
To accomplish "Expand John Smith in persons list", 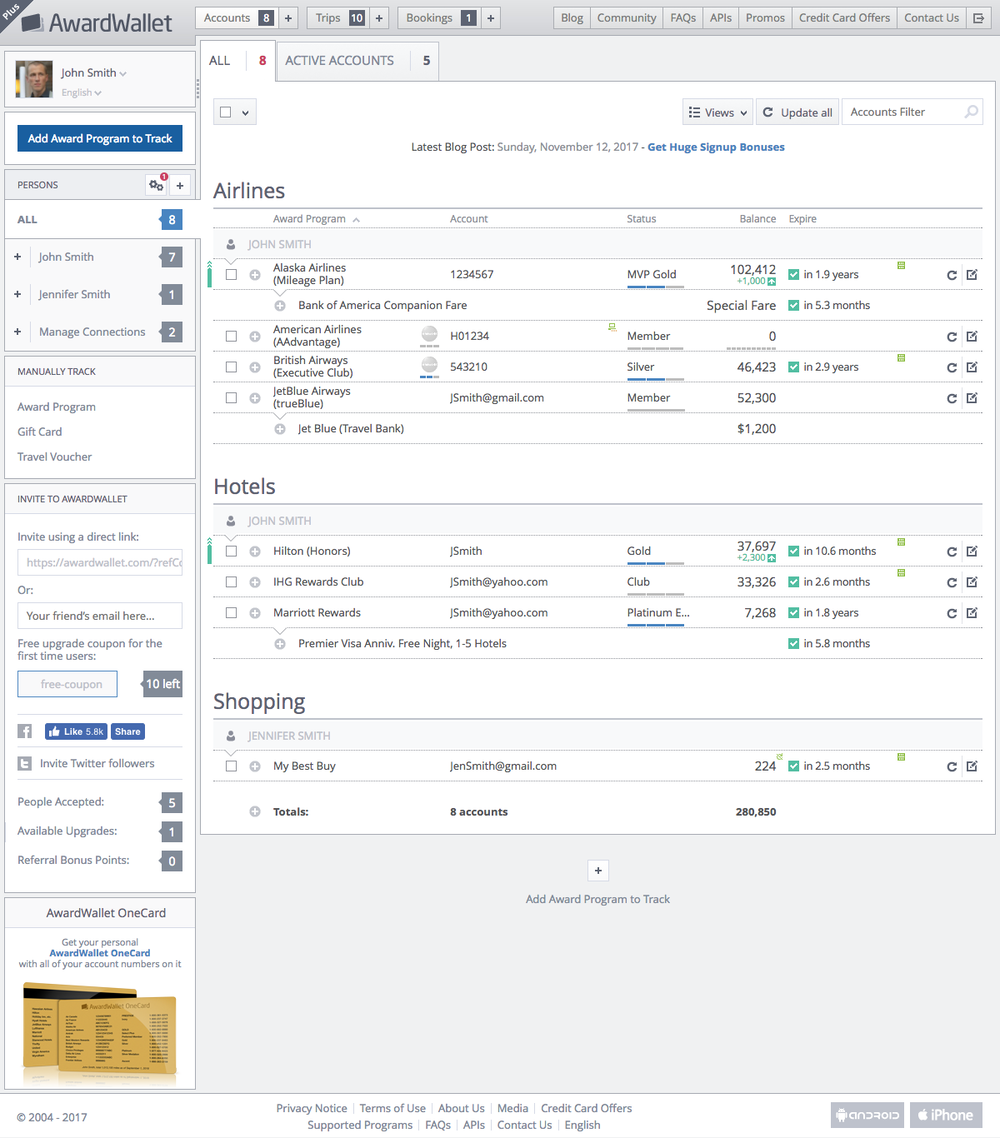I will coord(18,257).
